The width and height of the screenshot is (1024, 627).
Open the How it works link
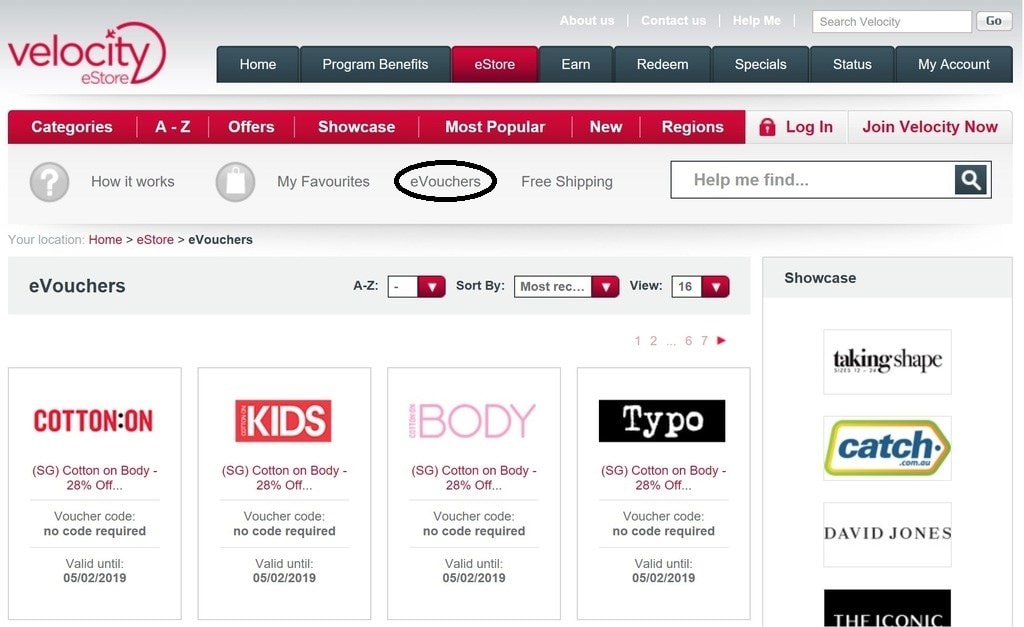133,182
